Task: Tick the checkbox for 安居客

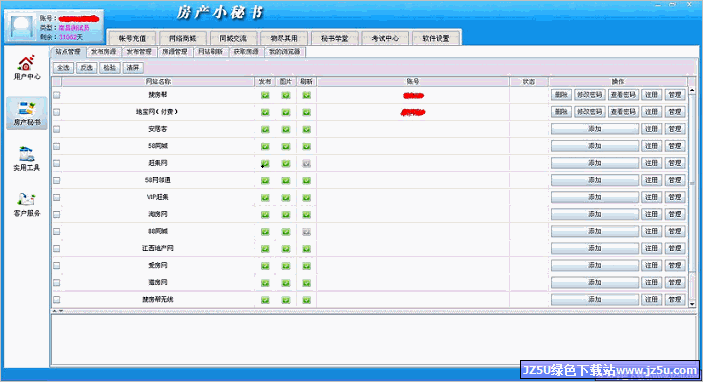Action: click(x=56, y=129)
